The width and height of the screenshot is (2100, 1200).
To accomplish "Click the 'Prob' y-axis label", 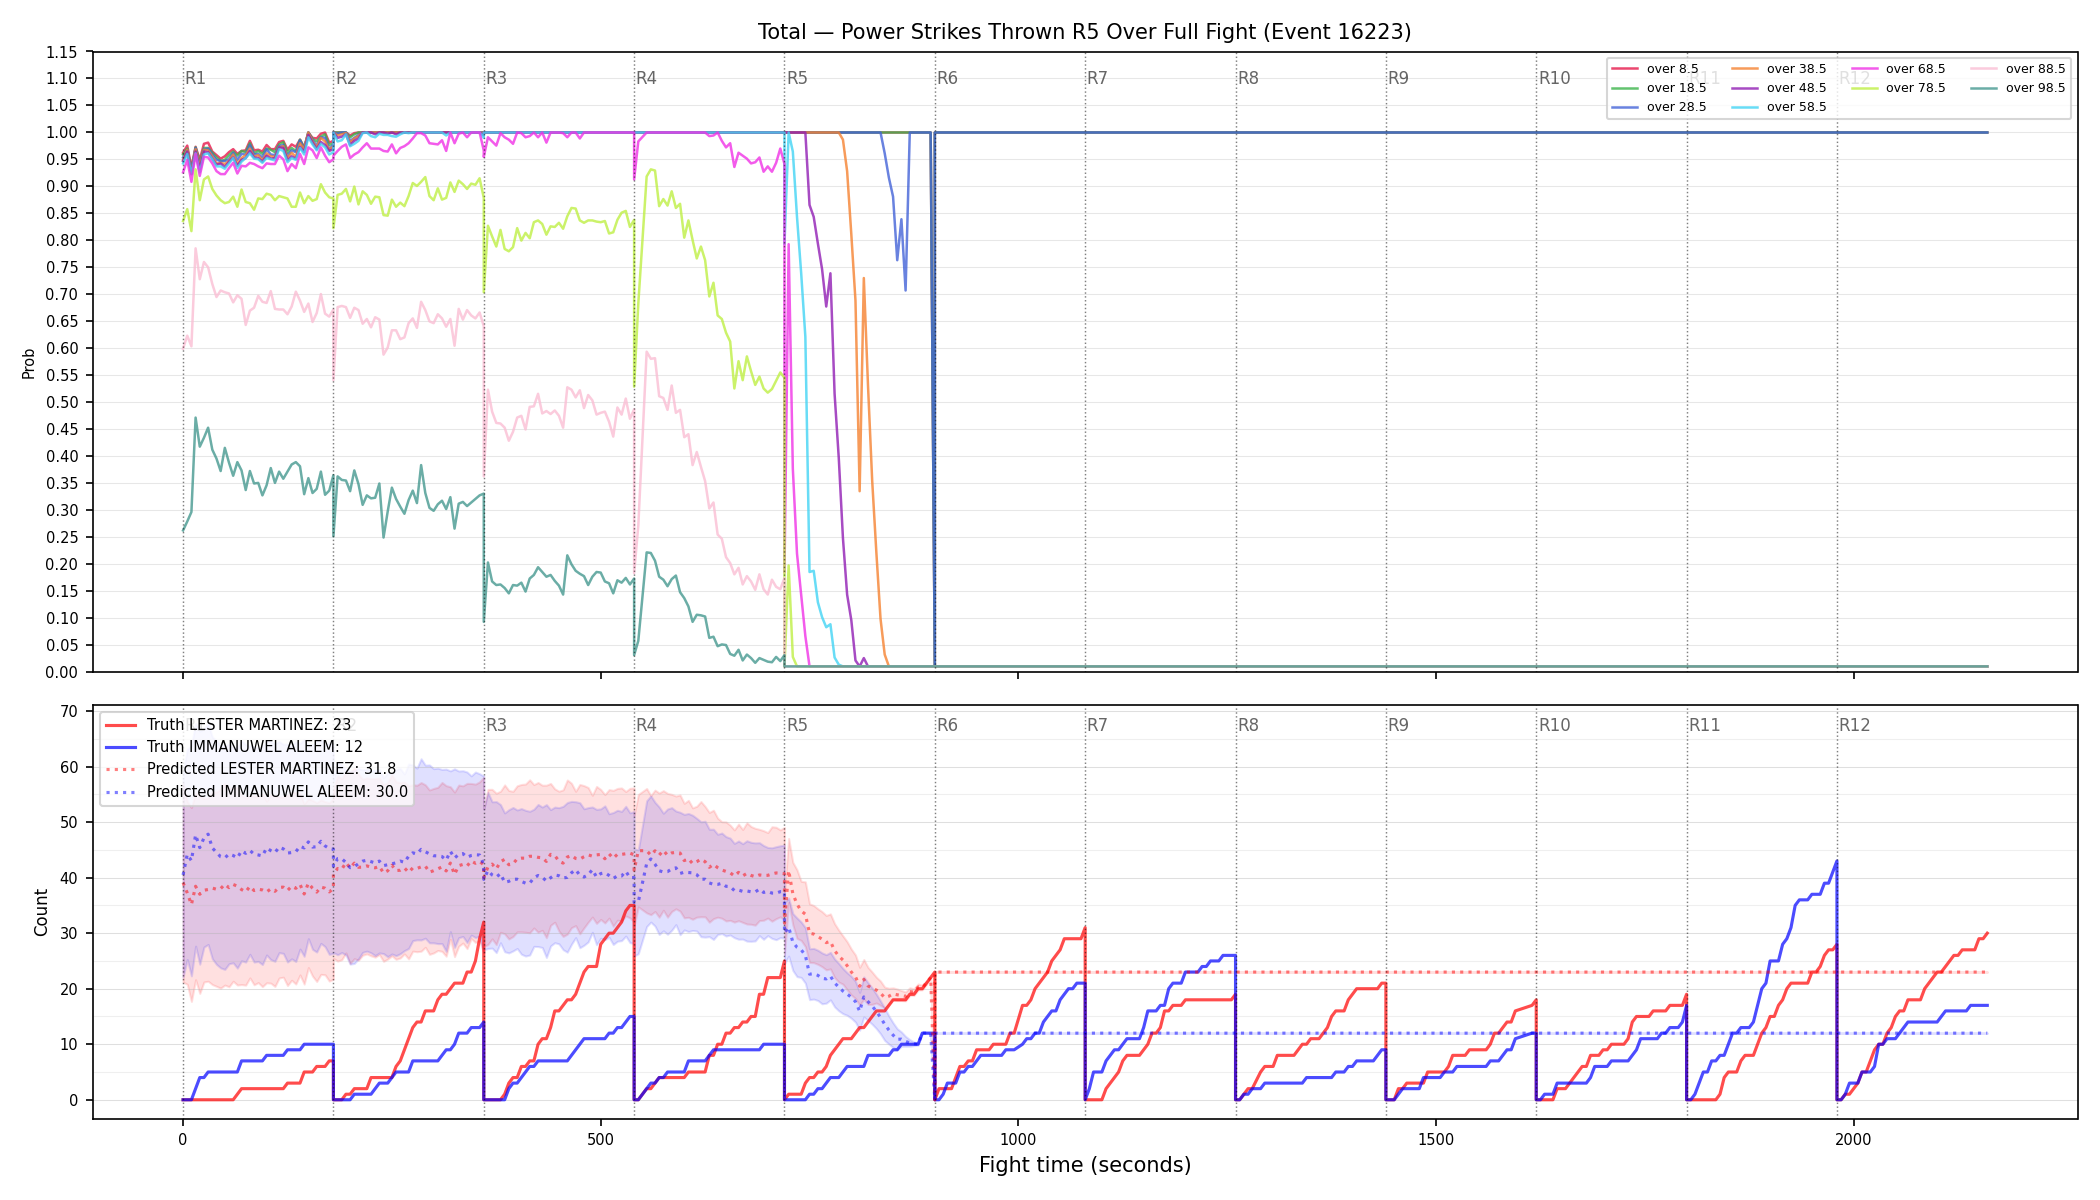I will pyautogui.click(x=29, y=363).
